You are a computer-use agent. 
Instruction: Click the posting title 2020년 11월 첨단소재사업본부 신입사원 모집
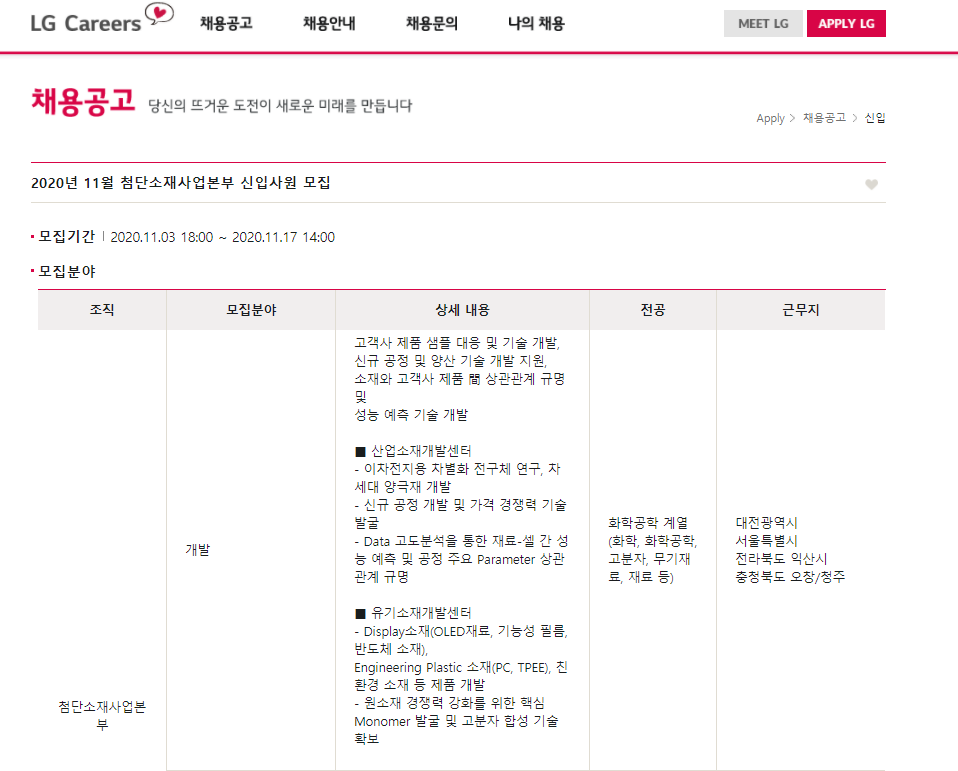point(181,183)
